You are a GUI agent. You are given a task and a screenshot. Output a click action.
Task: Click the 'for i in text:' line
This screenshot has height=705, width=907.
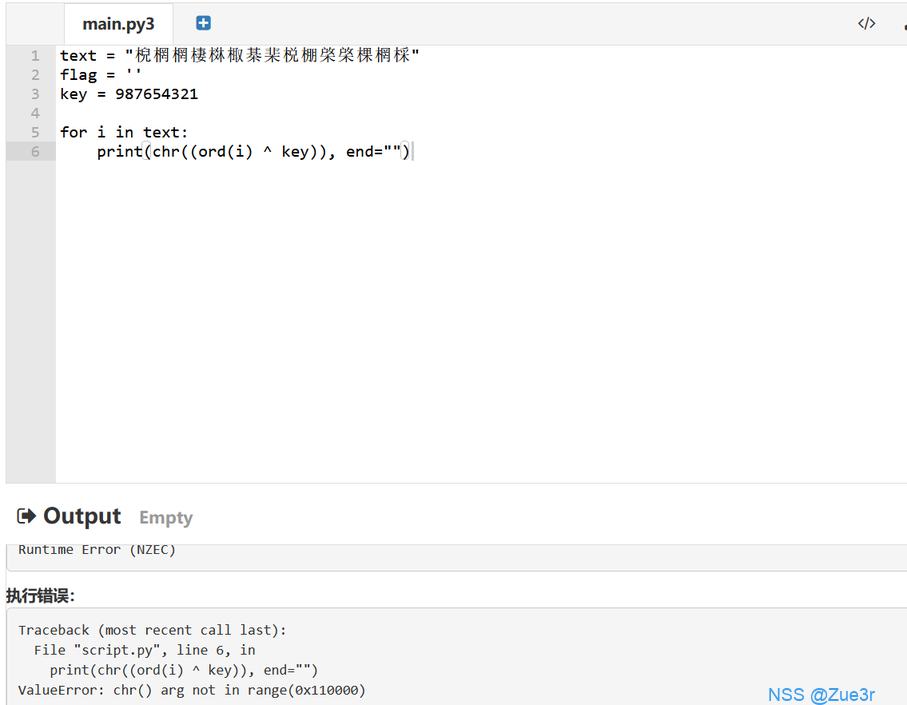(124, 132)
